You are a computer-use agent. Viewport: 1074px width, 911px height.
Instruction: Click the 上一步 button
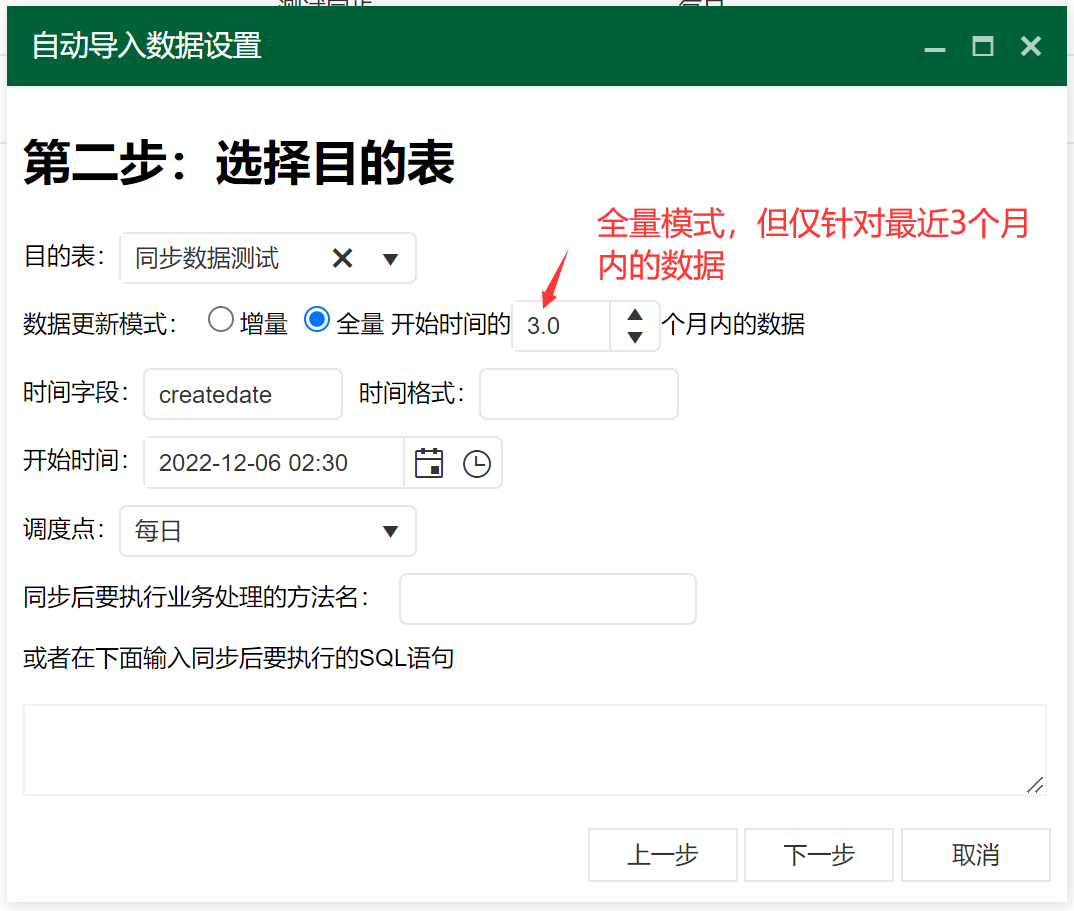point(662,855)
